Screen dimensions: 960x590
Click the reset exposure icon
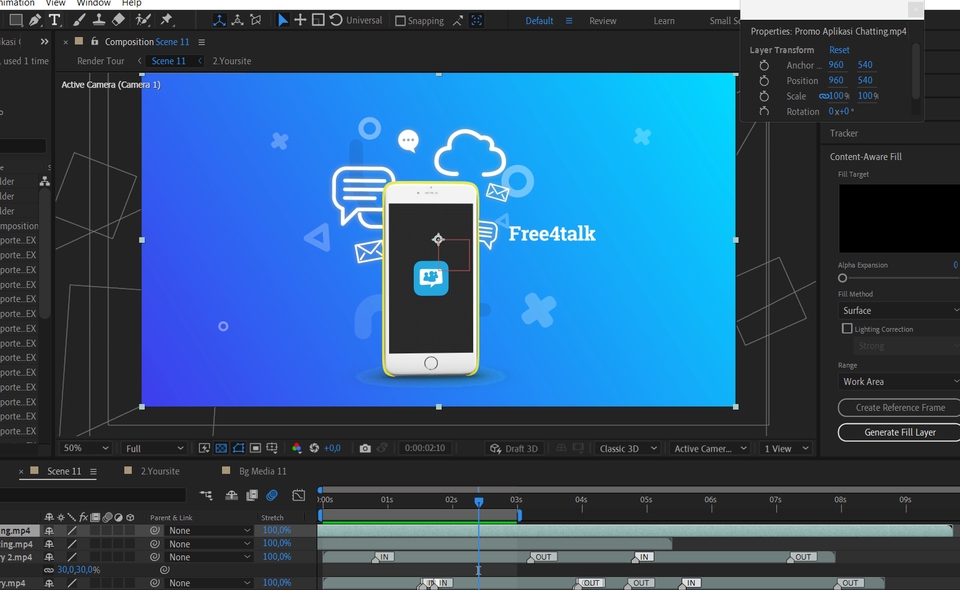[314, 448]
